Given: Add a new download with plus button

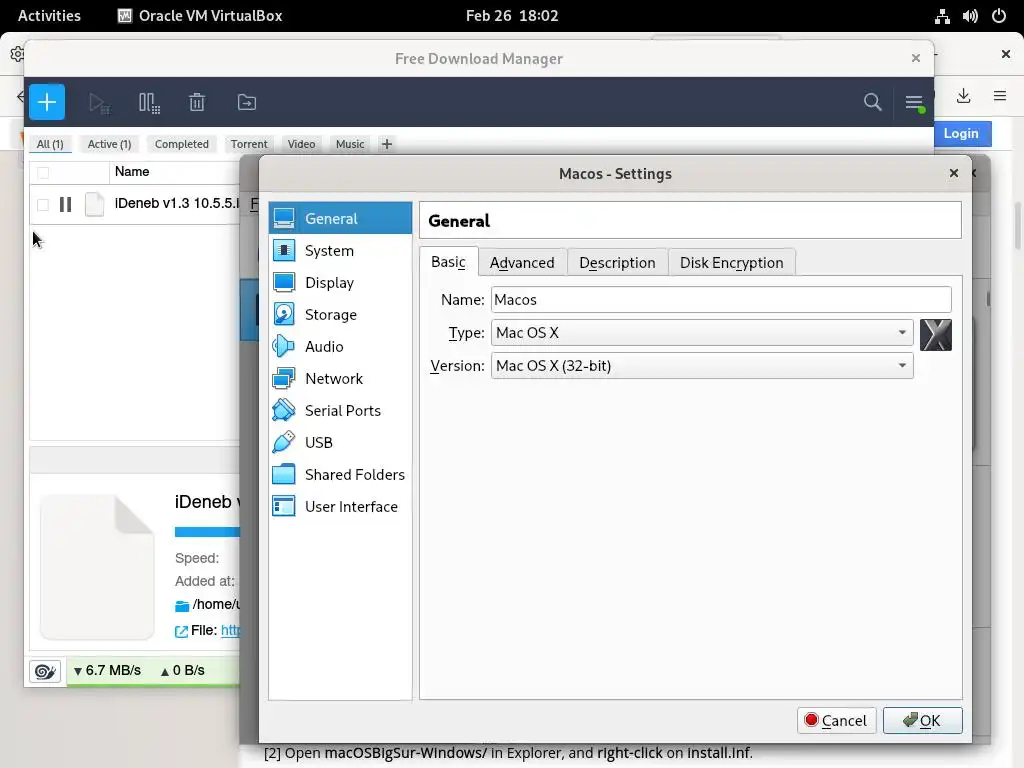Looking at the screenshot, I should [x=47, y=102].
